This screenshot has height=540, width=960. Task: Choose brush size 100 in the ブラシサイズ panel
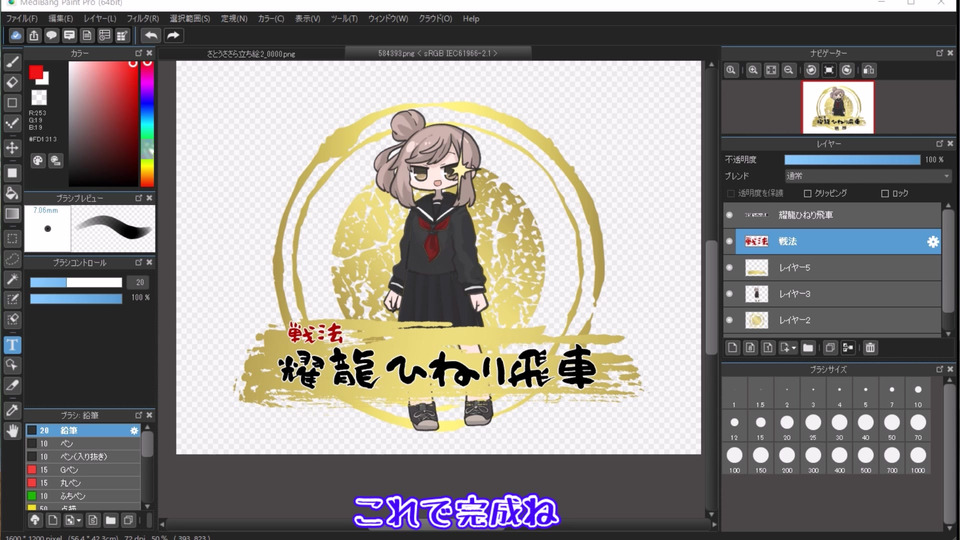734,459
